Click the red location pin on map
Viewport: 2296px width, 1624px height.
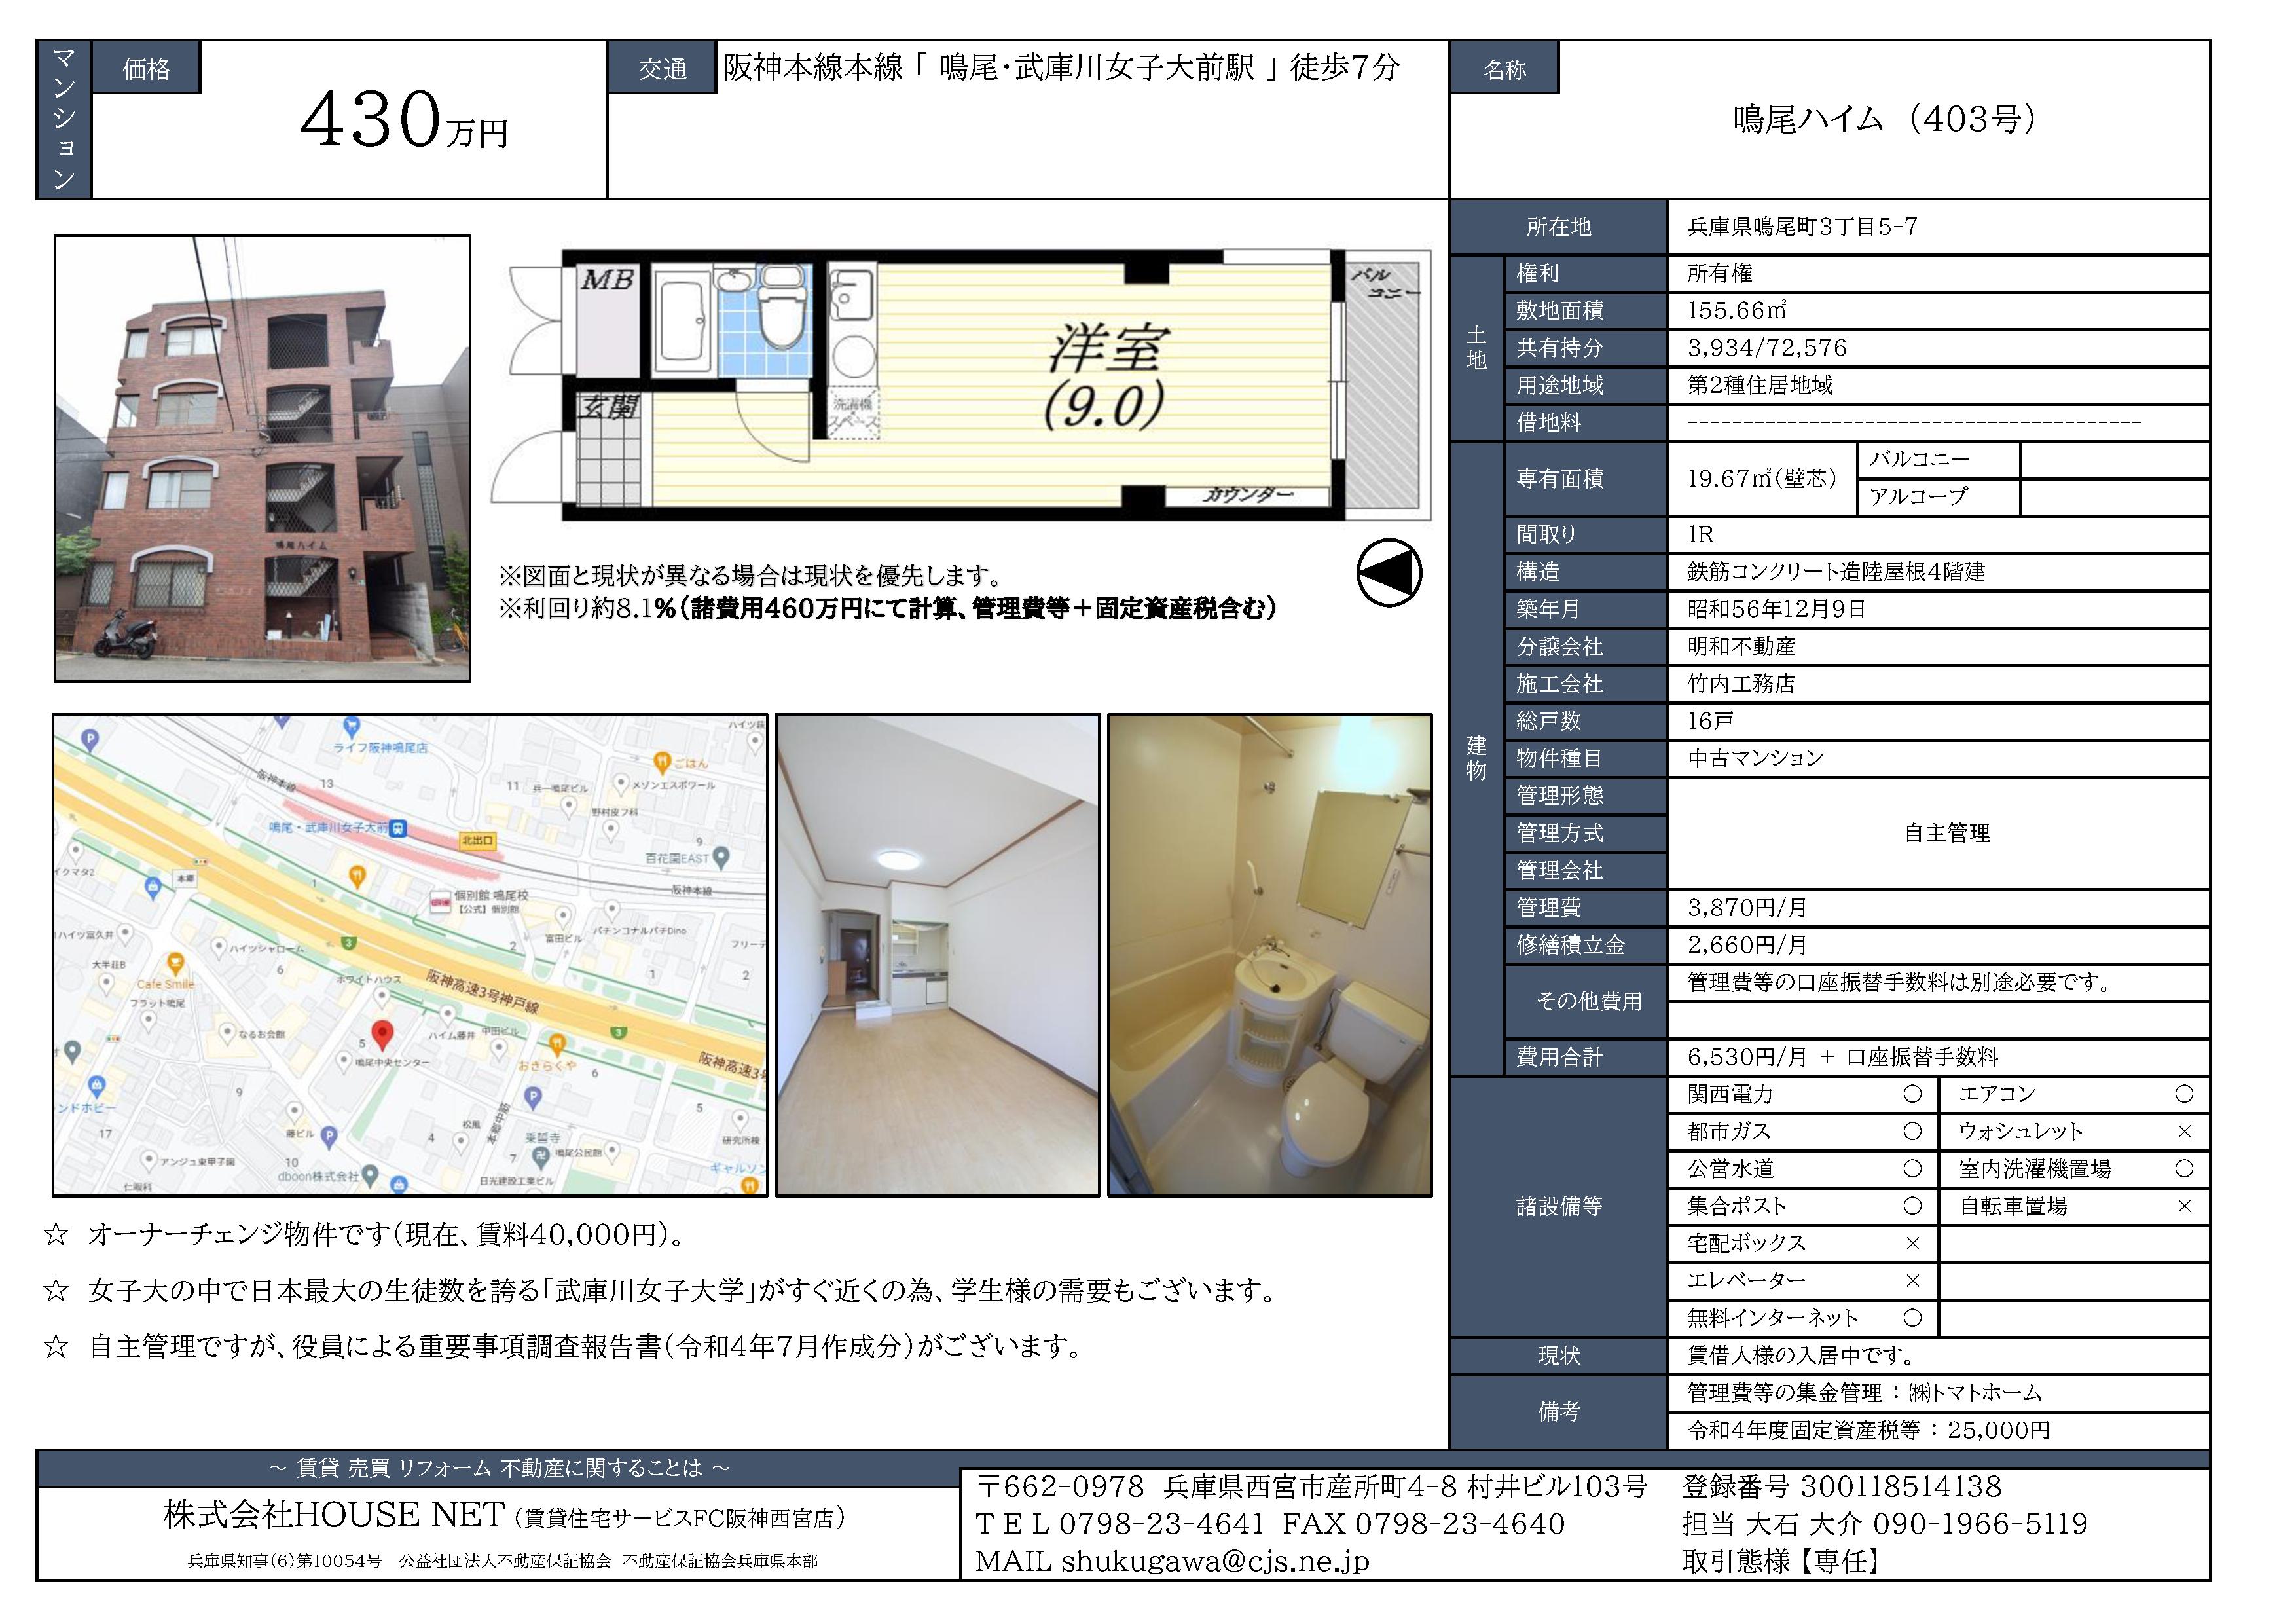click(382, 1033)
